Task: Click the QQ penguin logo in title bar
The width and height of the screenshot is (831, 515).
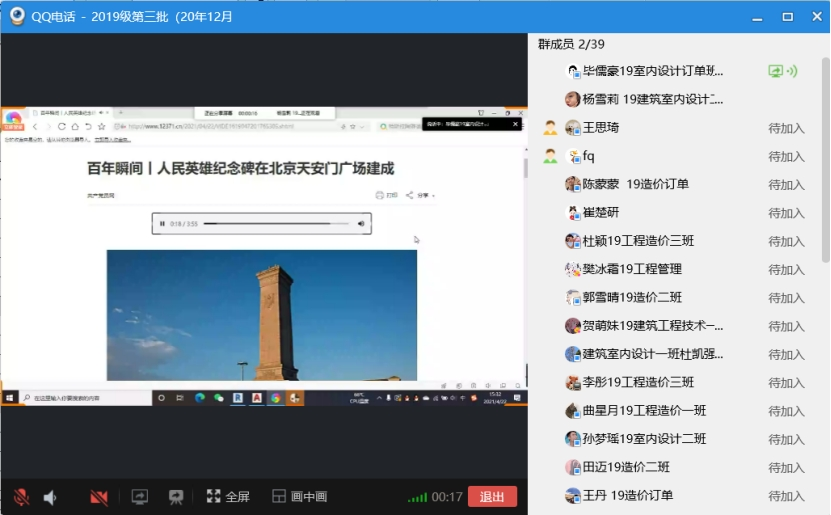Action: click(17, 16)
